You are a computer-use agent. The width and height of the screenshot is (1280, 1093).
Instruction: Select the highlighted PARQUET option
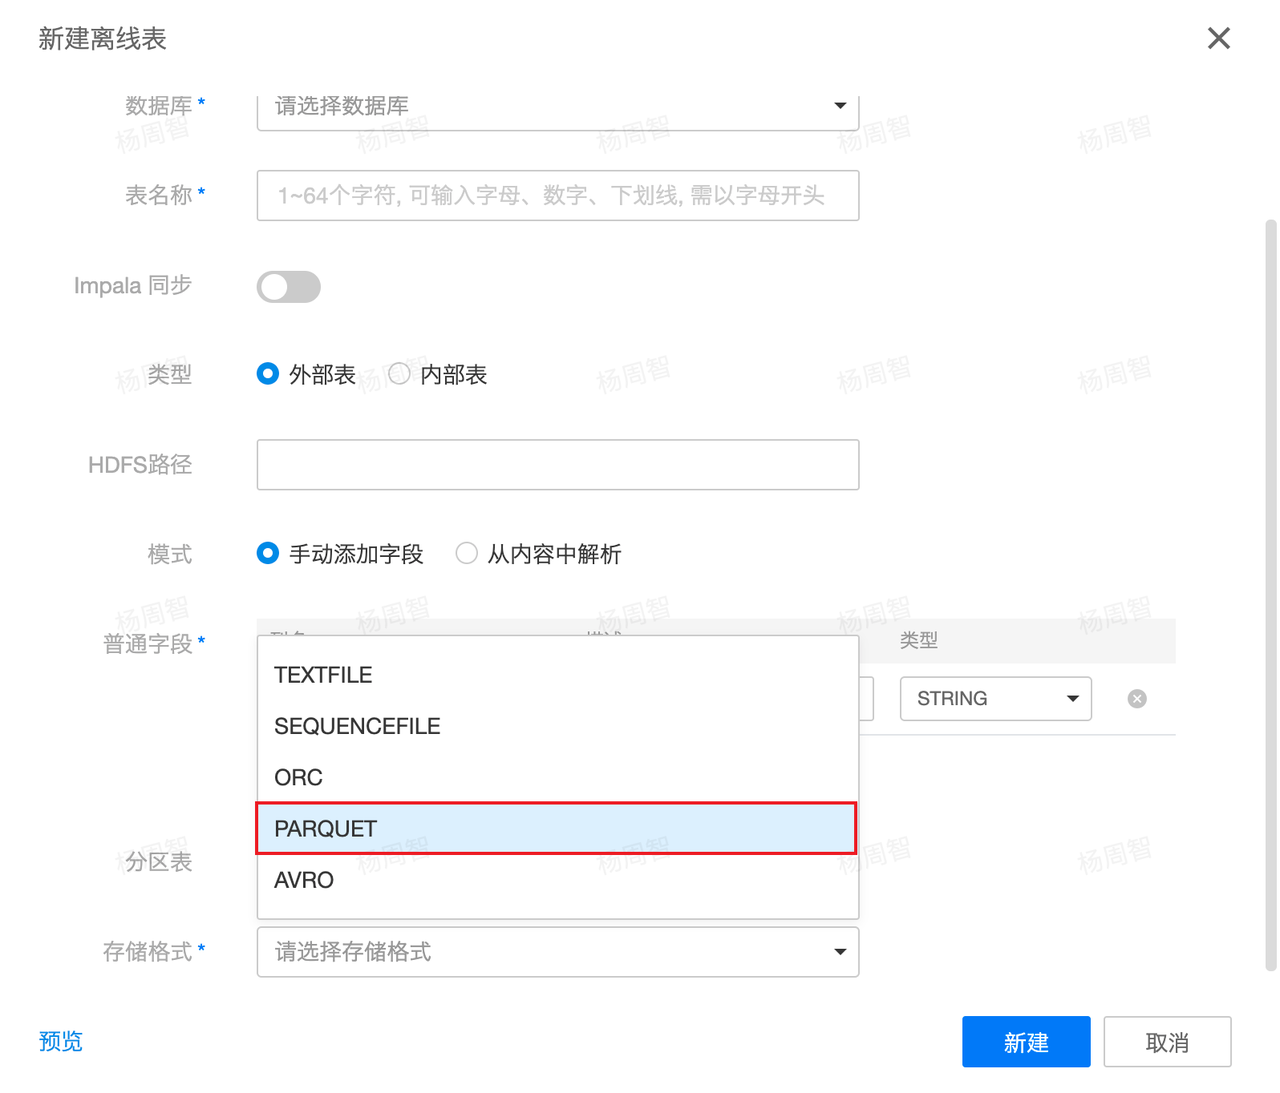(x=556, y=828)
